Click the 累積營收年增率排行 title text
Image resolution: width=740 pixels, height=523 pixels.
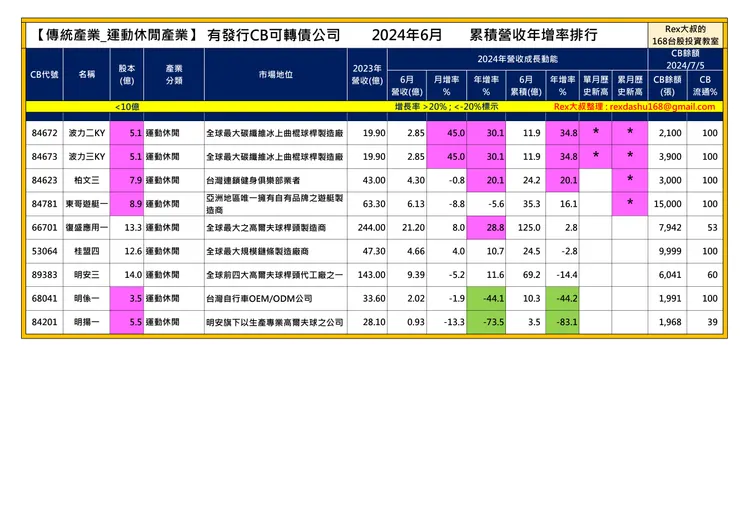click(x=534, y=35)
